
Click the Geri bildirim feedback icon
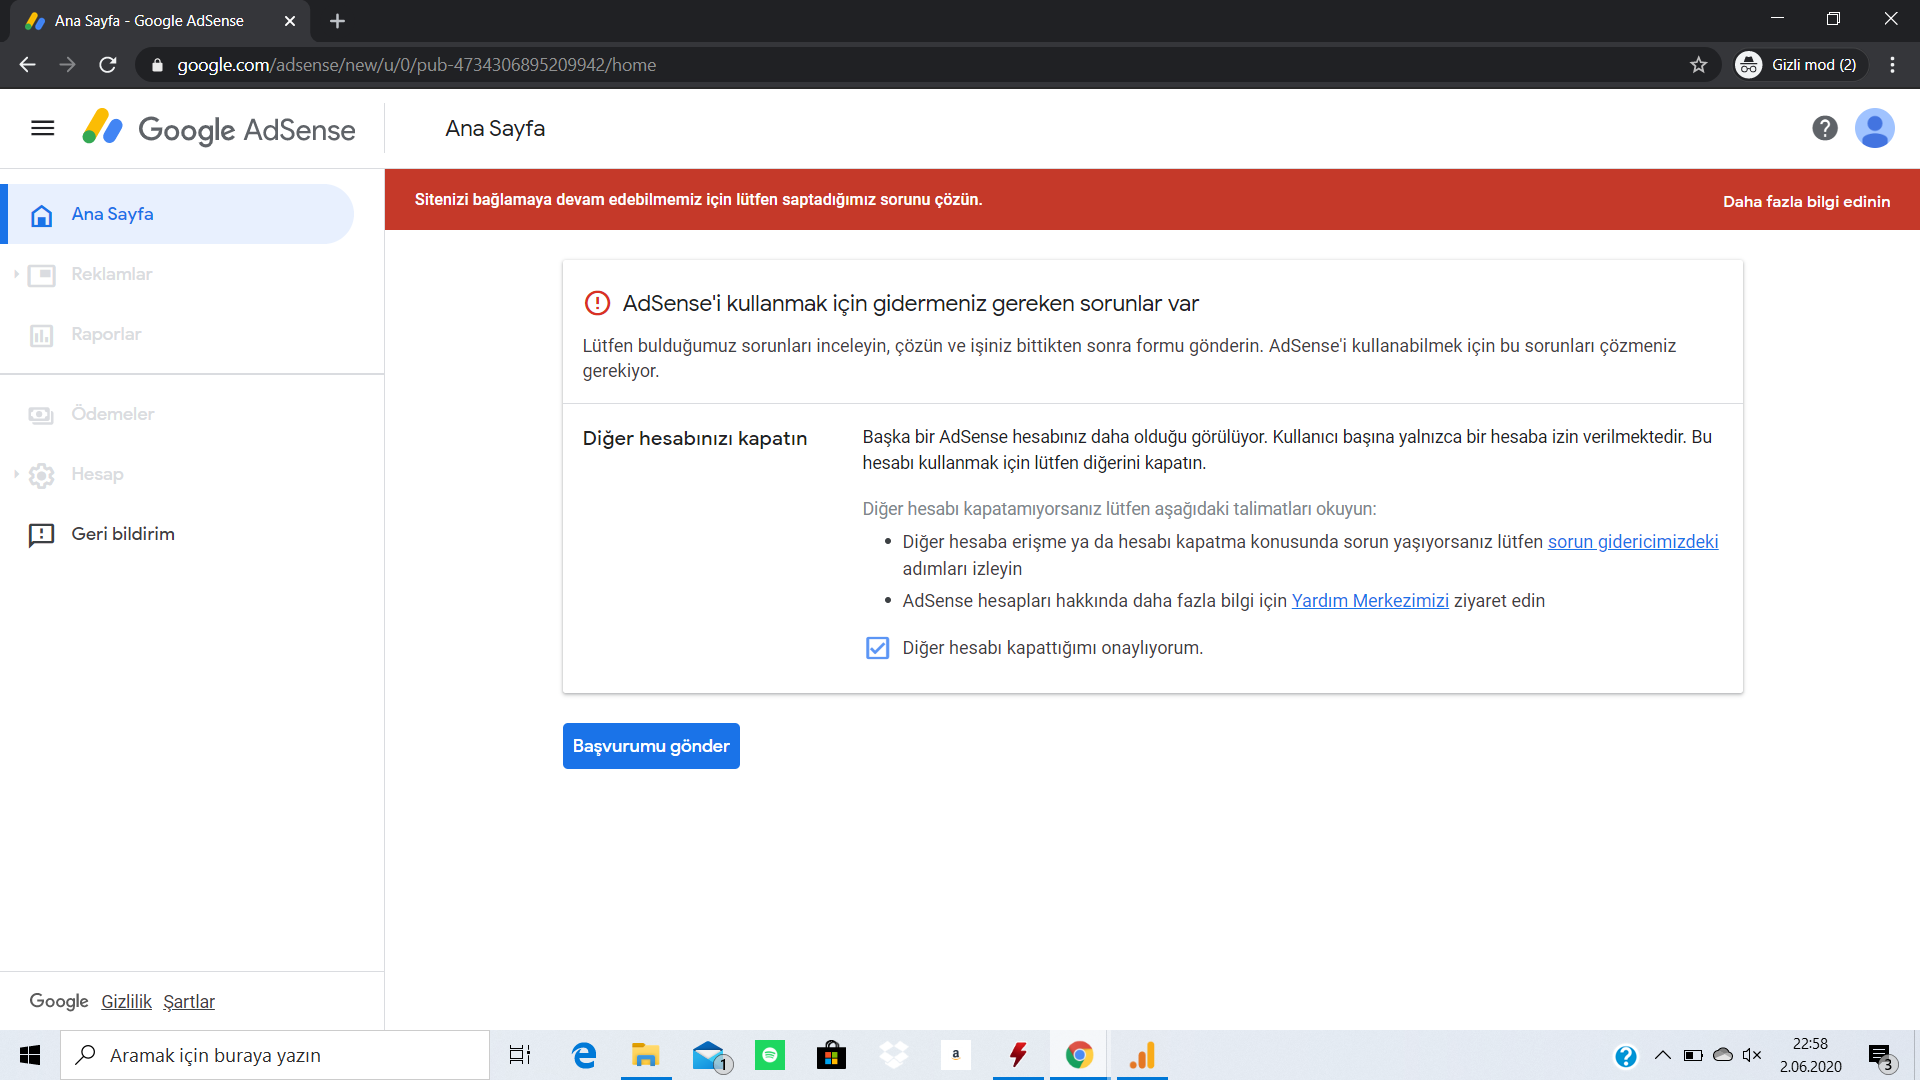tap(42, 535)
